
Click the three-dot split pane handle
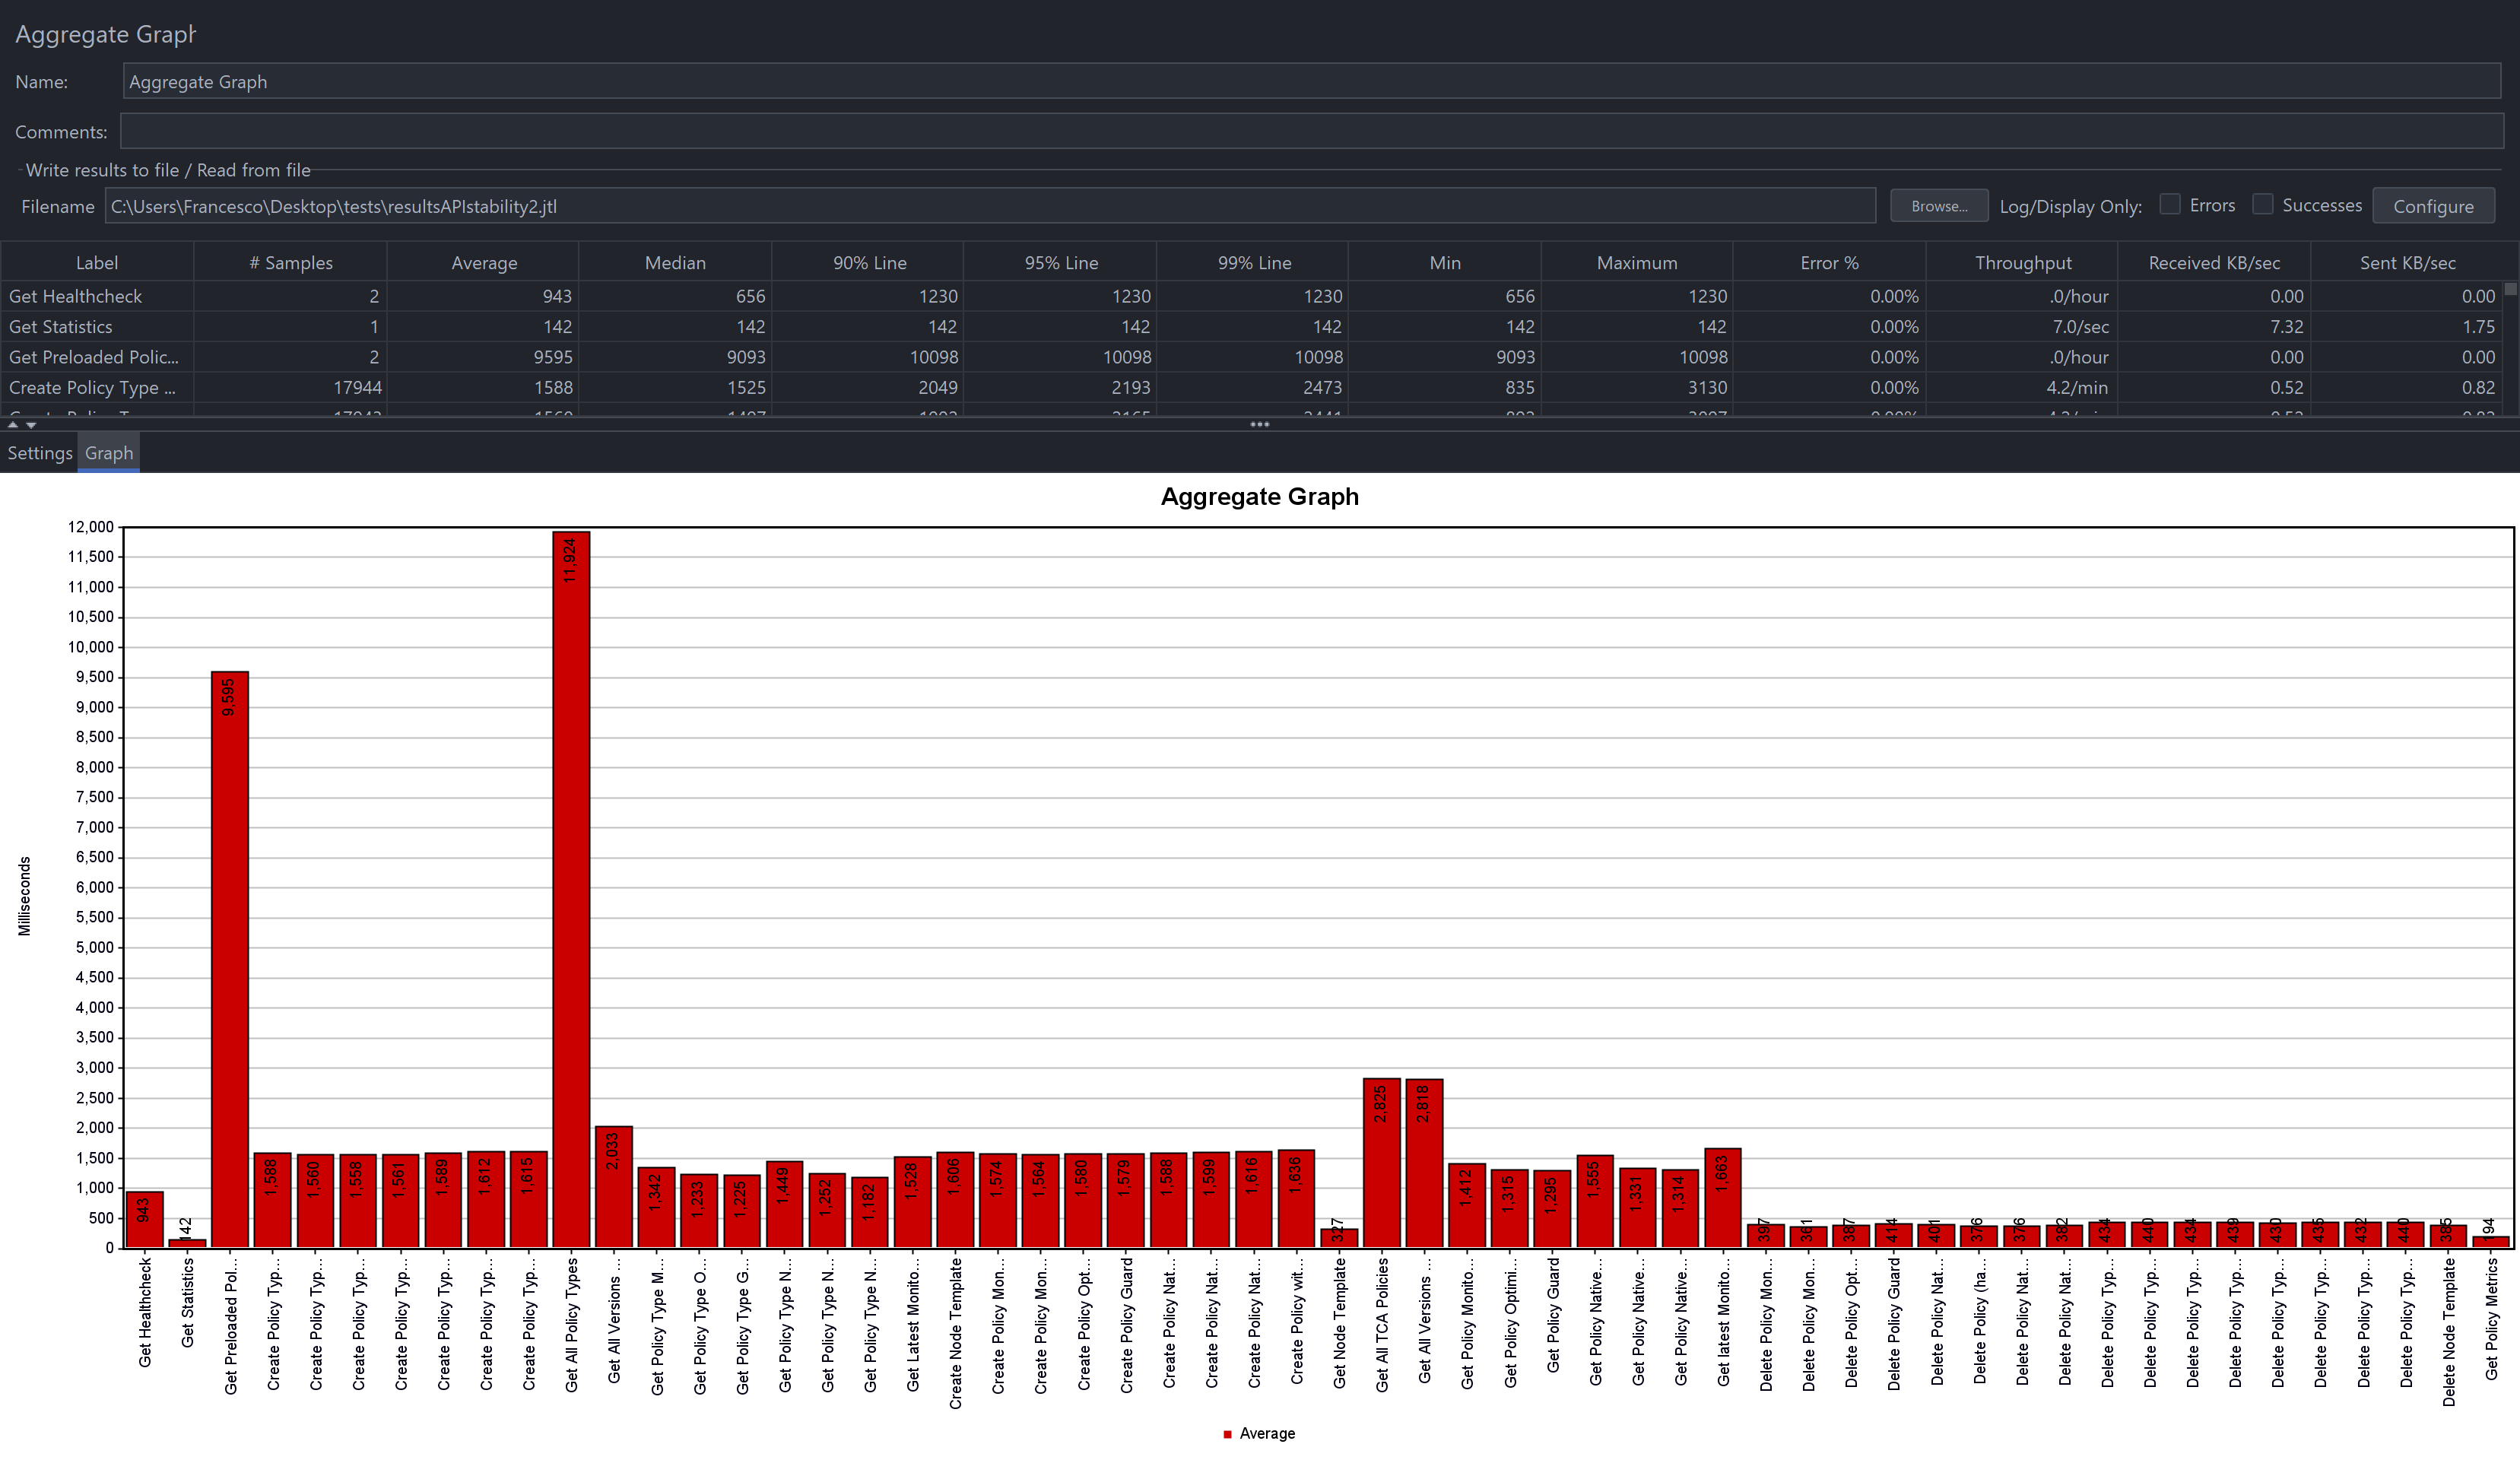pos(1259,424)
